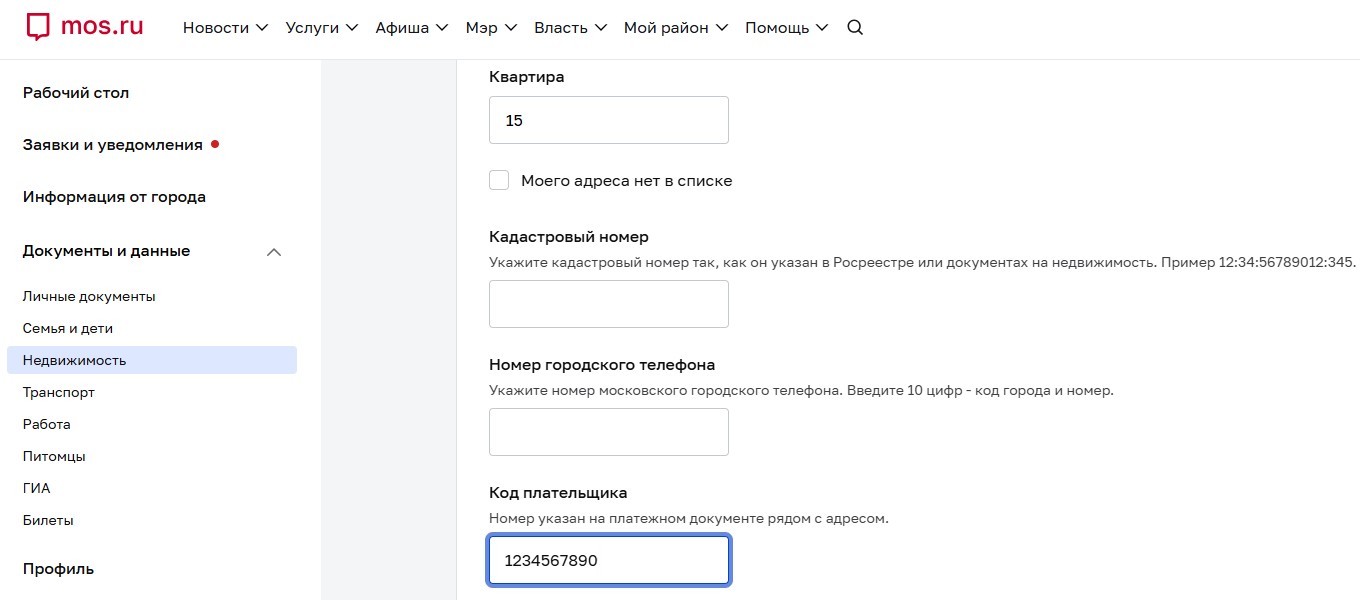The image size is (1360, 600).
Task: Focus the Номер городского телефона field
Action: click(608, 432)
